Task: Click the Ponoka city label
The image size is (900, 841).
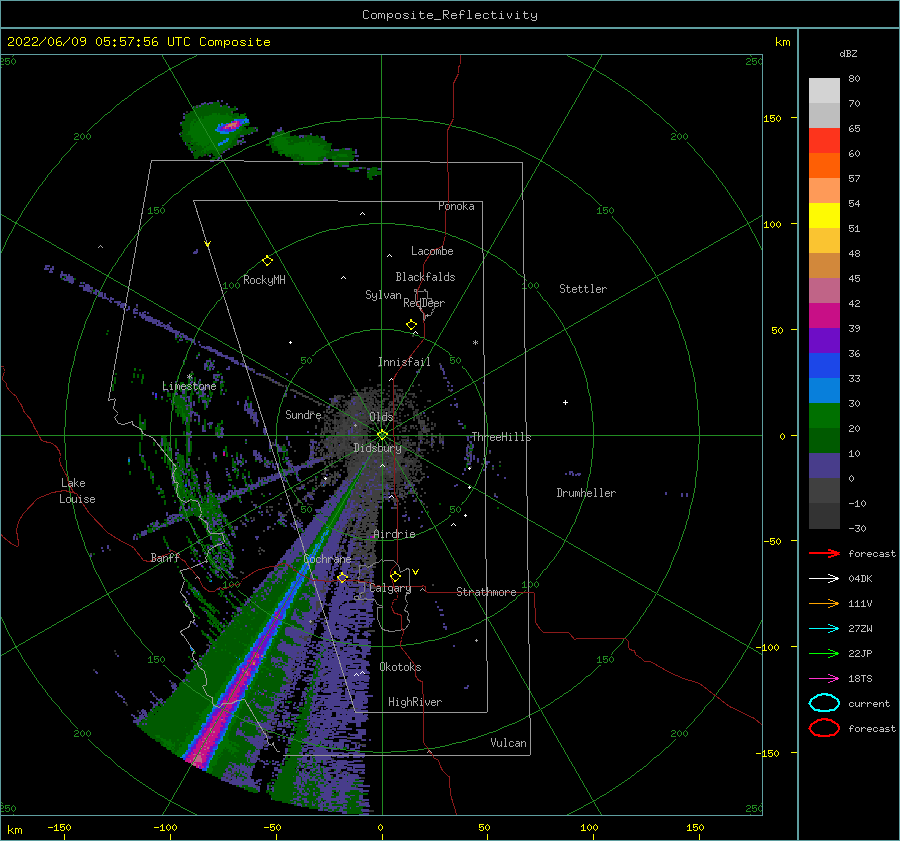Action: (456, 206)
